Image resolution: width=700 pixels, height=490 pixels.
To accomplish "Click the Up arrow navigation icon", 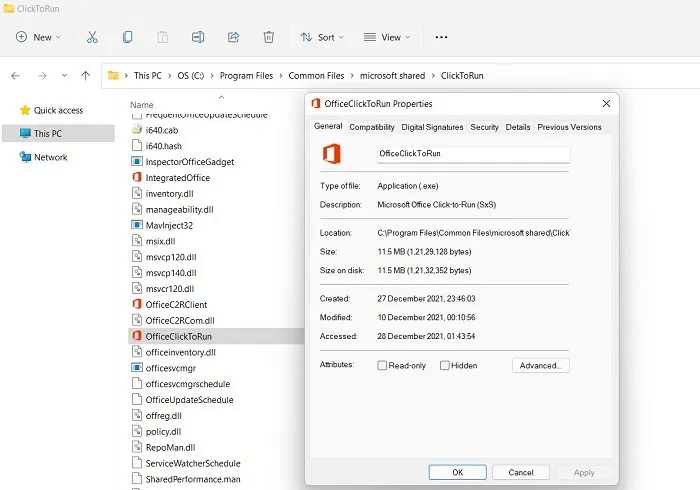I will pyautogui.click(x=86, y=75).
